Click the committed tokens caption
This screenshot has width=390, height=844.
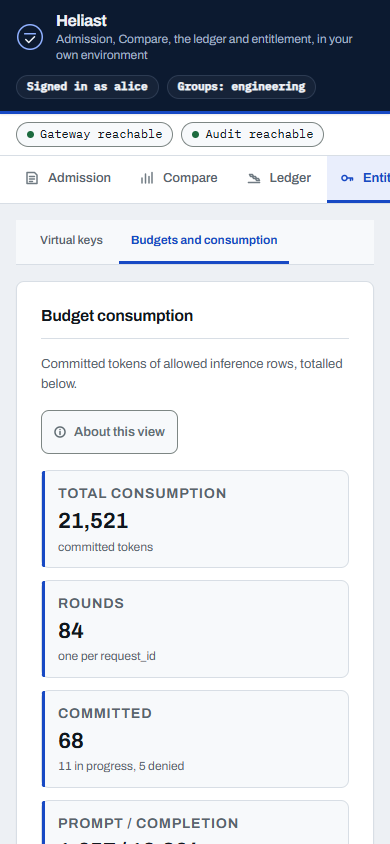coord(105,547)
